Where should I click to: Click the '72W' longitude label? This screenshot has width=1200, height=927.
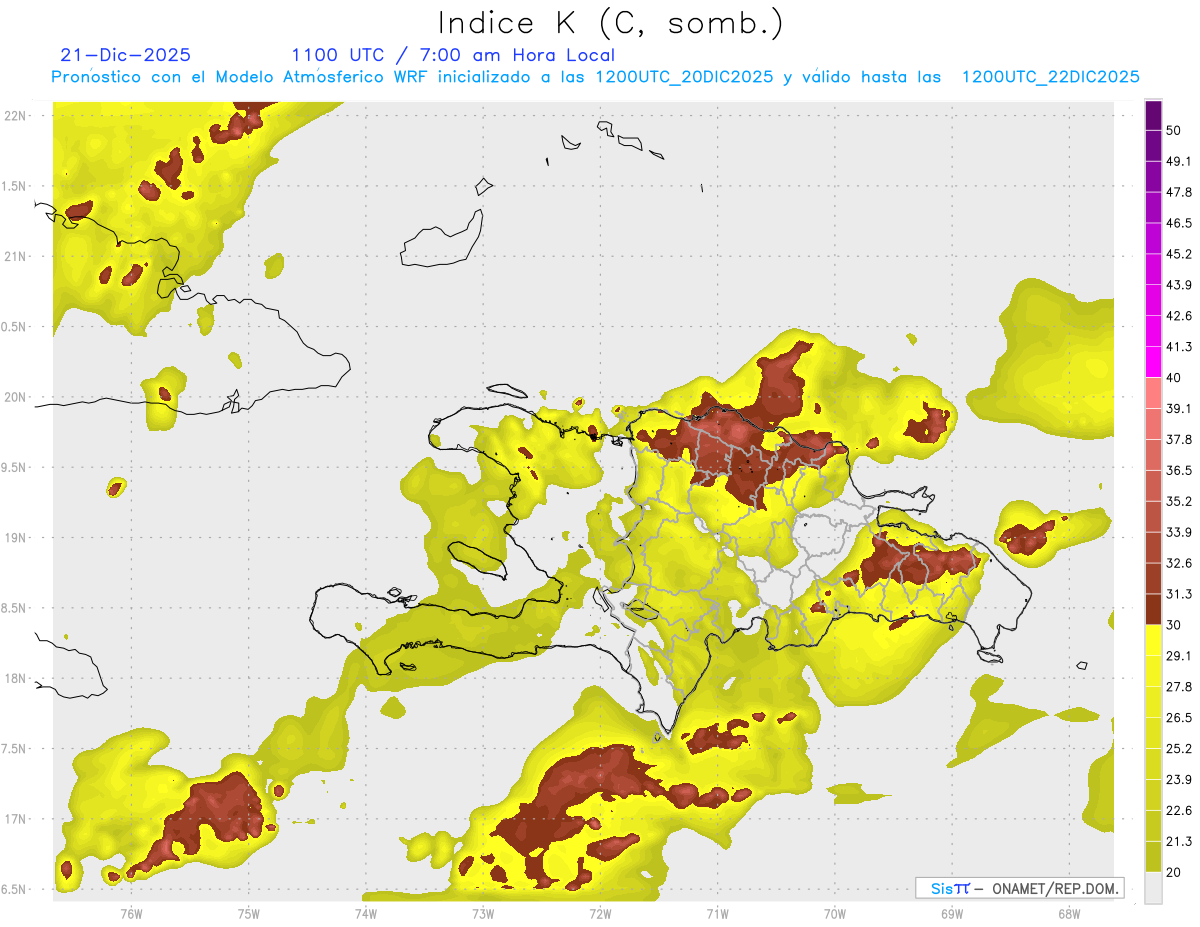pyautogui.click(x=600, y=913)
